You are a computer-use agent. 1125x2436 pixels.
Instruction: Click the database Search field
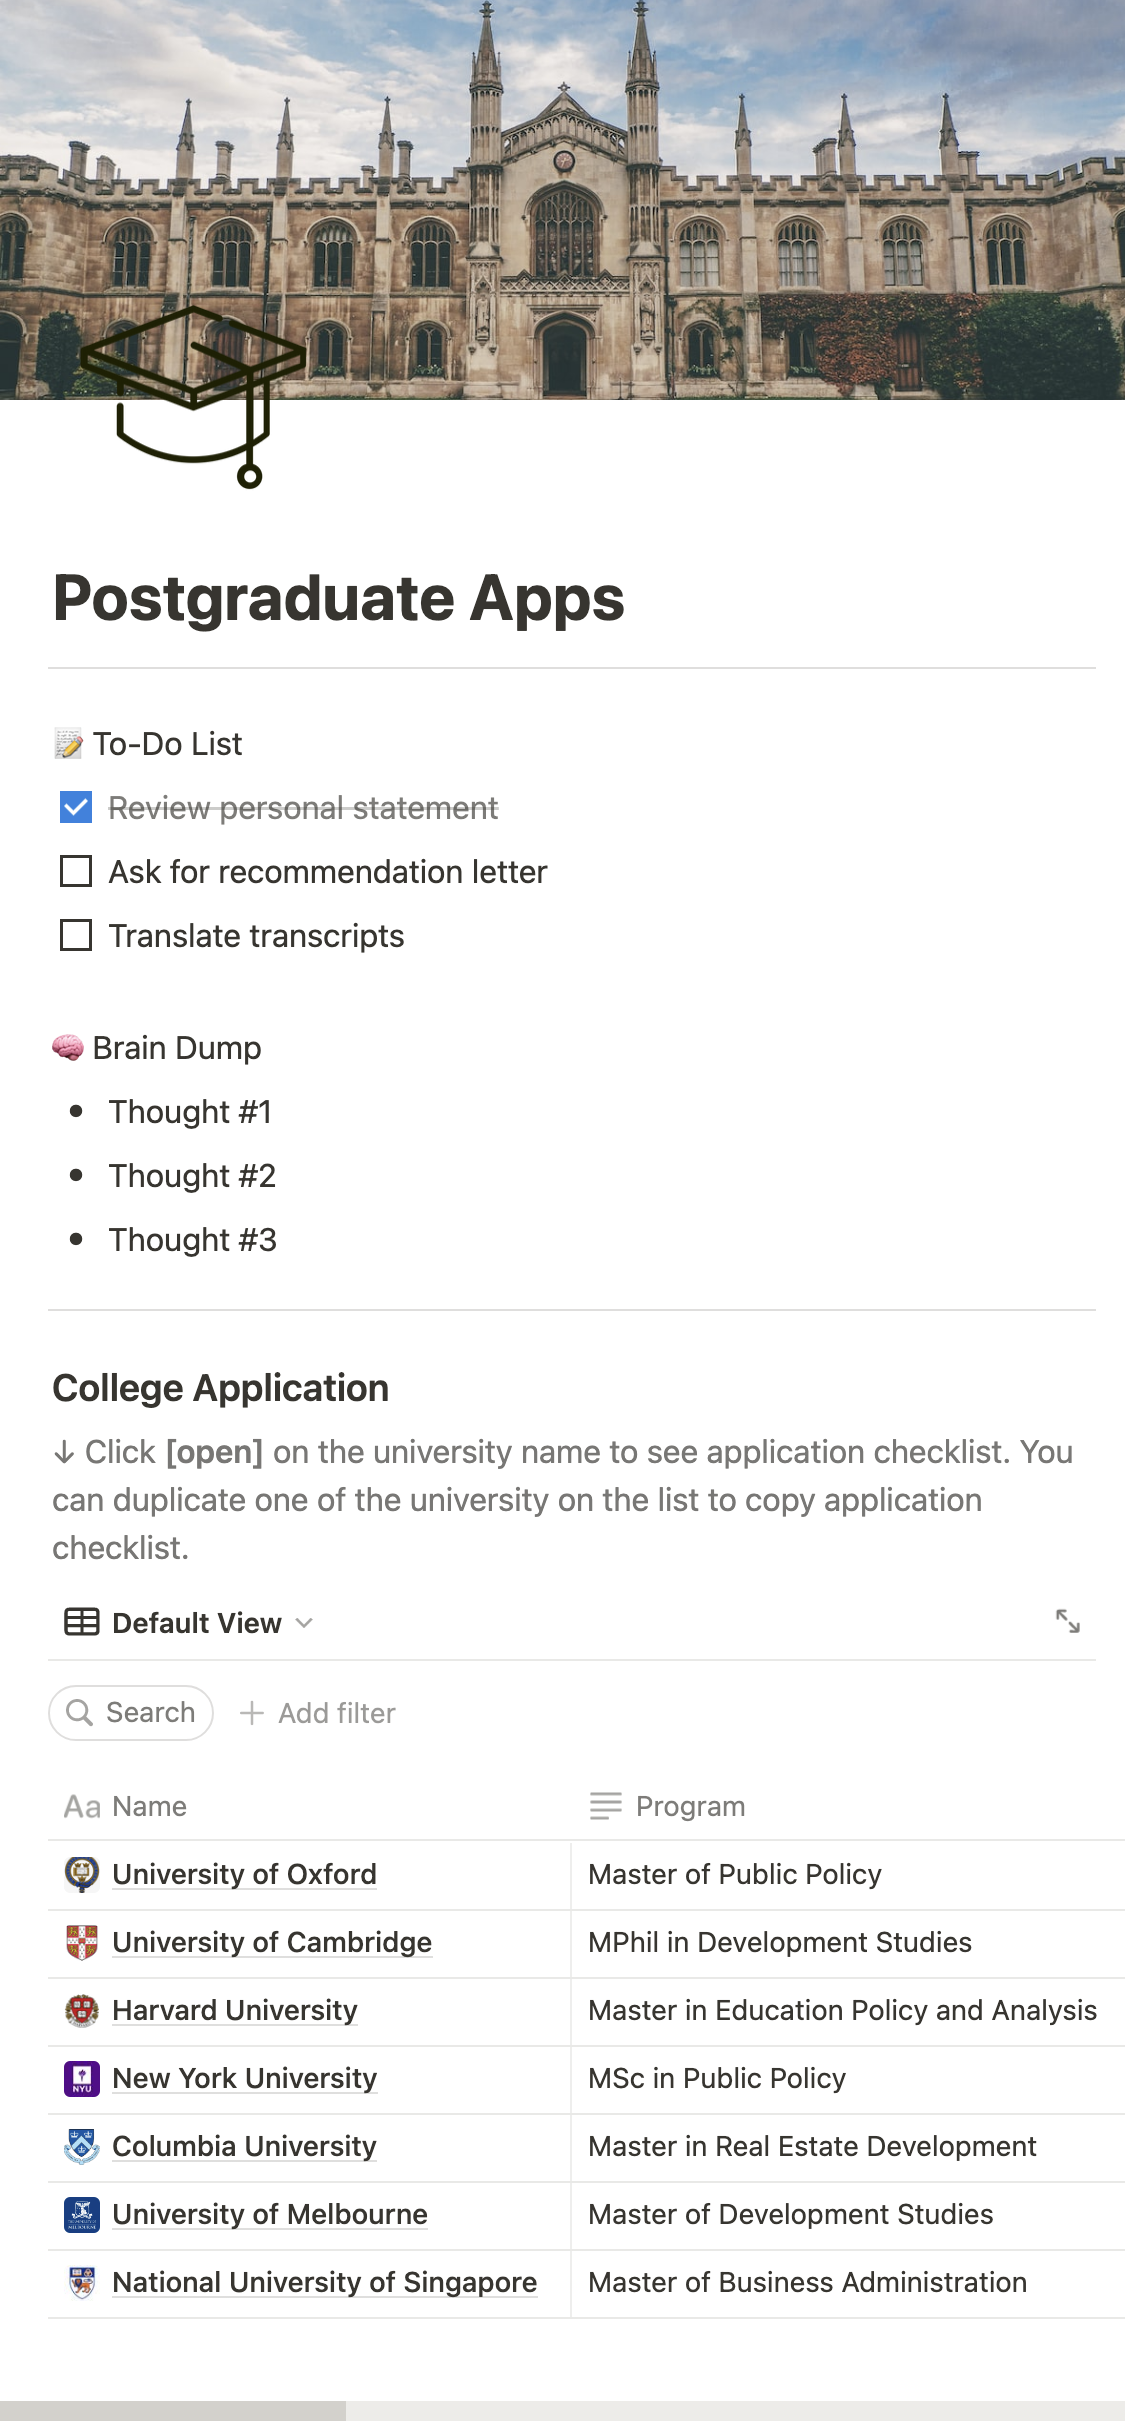pos(131,1713)
